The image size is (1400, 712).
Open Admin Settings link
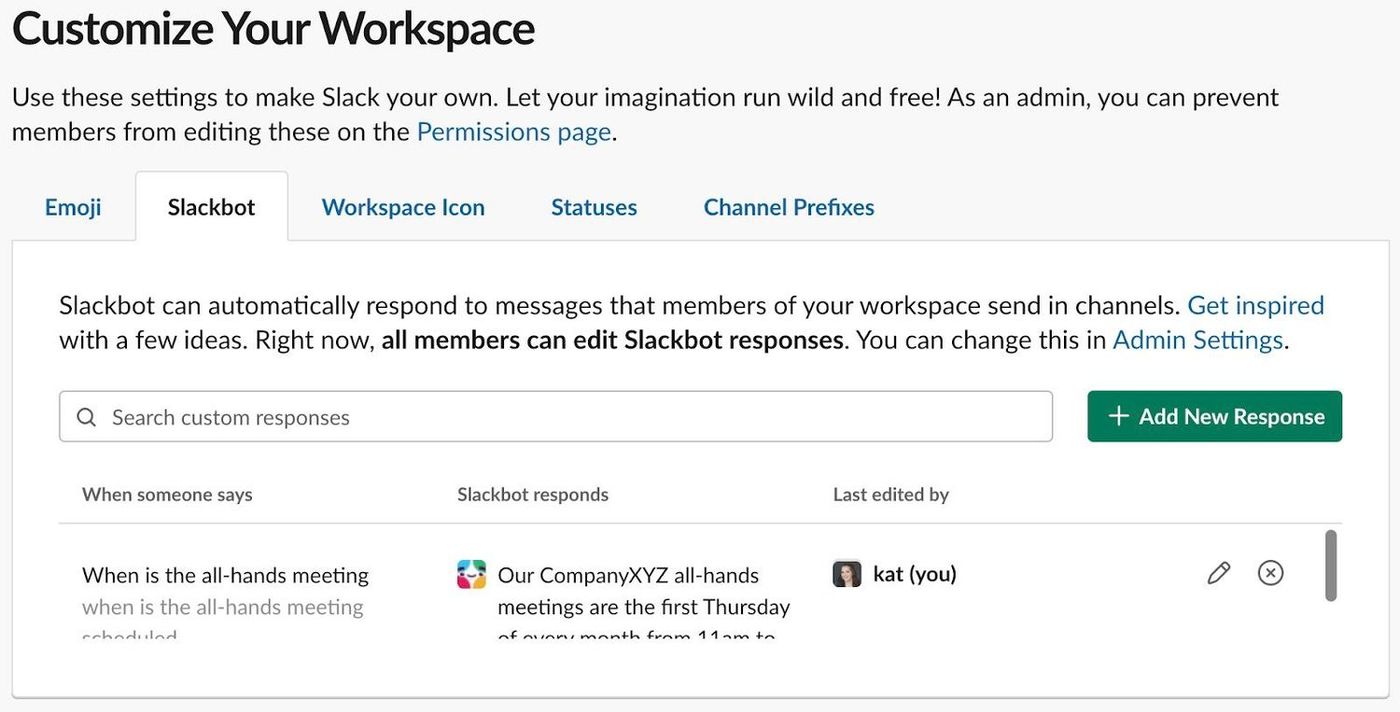coord(1197,339)
